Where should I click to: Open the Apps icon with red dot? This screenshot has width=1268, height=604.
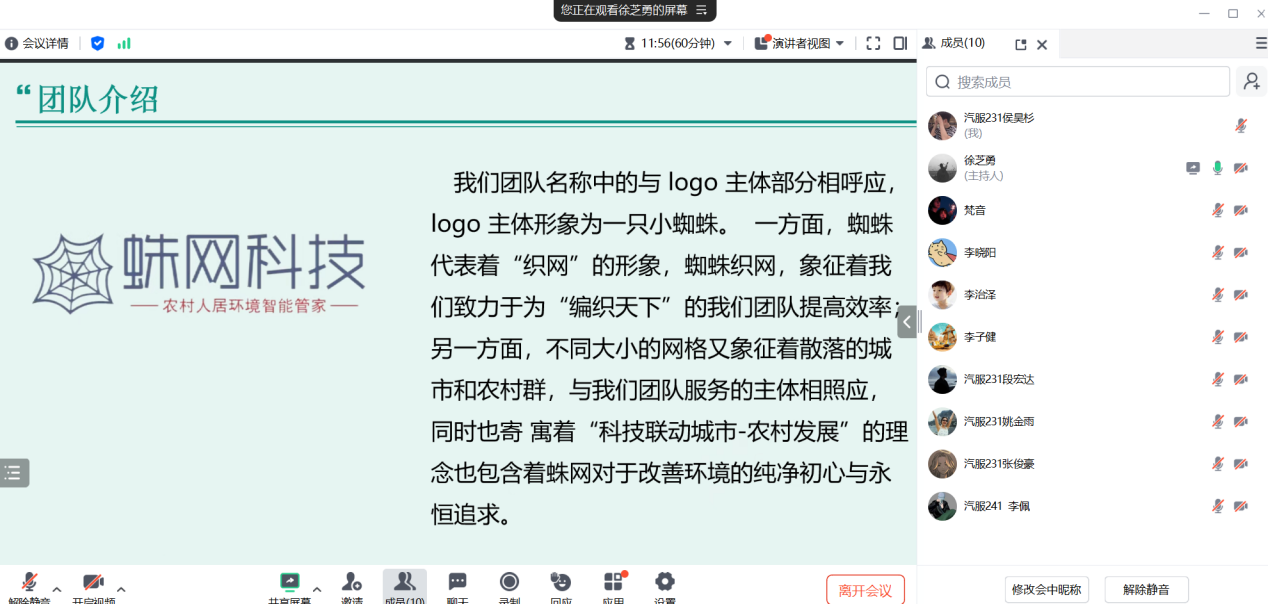click(613, 582)
